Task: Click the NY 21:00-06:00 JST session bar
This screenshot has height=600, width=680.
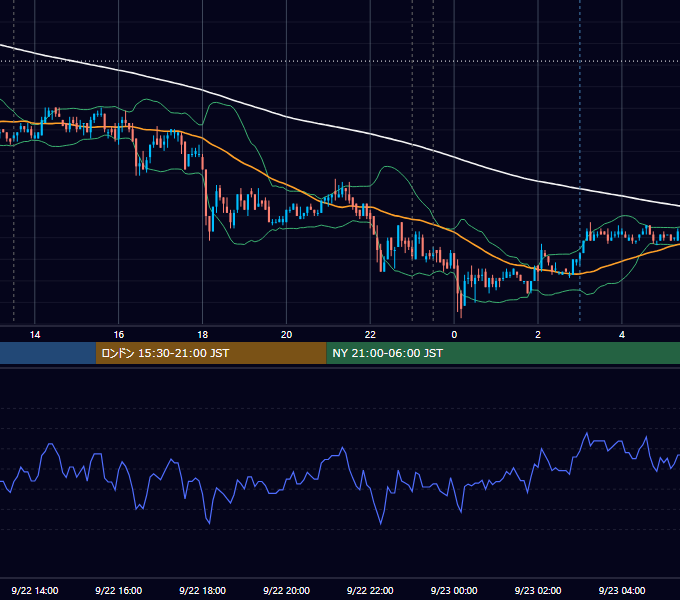Action: pos(503,353)
